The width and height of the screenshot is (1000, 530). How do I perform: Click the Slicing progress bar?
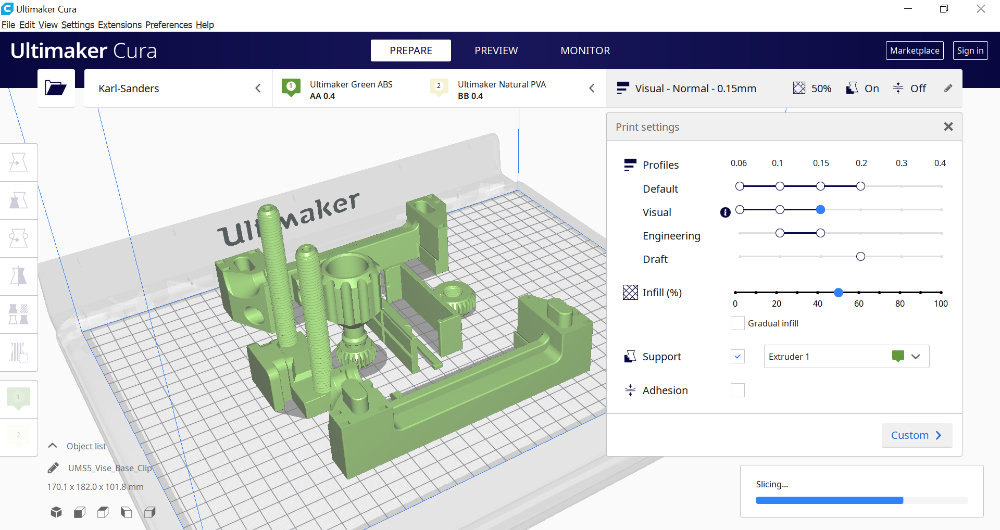[862, 500]
